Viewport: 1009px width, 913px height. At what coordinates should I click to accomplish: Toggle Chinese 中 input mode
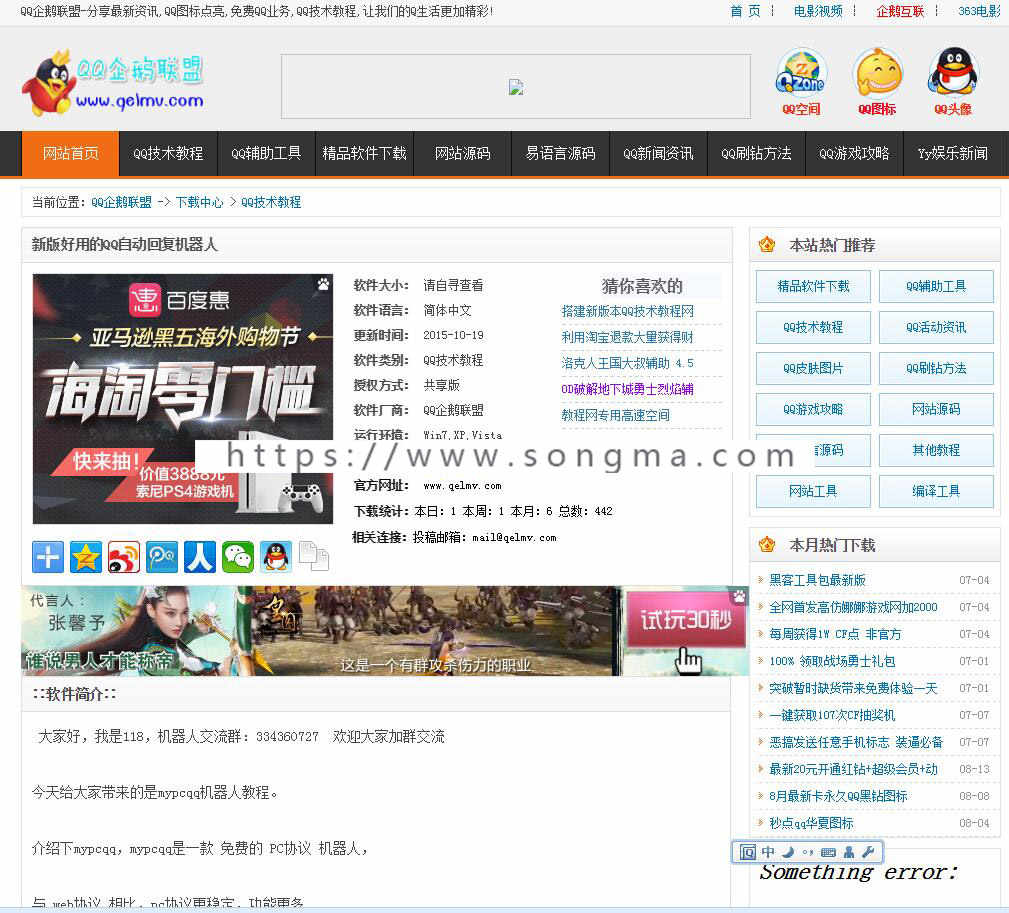click(x=768, y=853)
